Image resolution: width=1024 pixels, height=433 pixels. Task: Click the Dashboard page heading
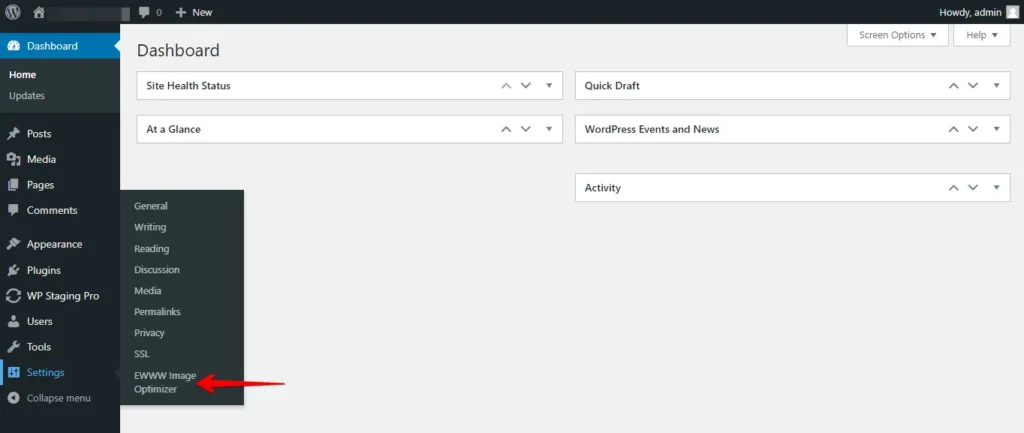click(178, 50)
